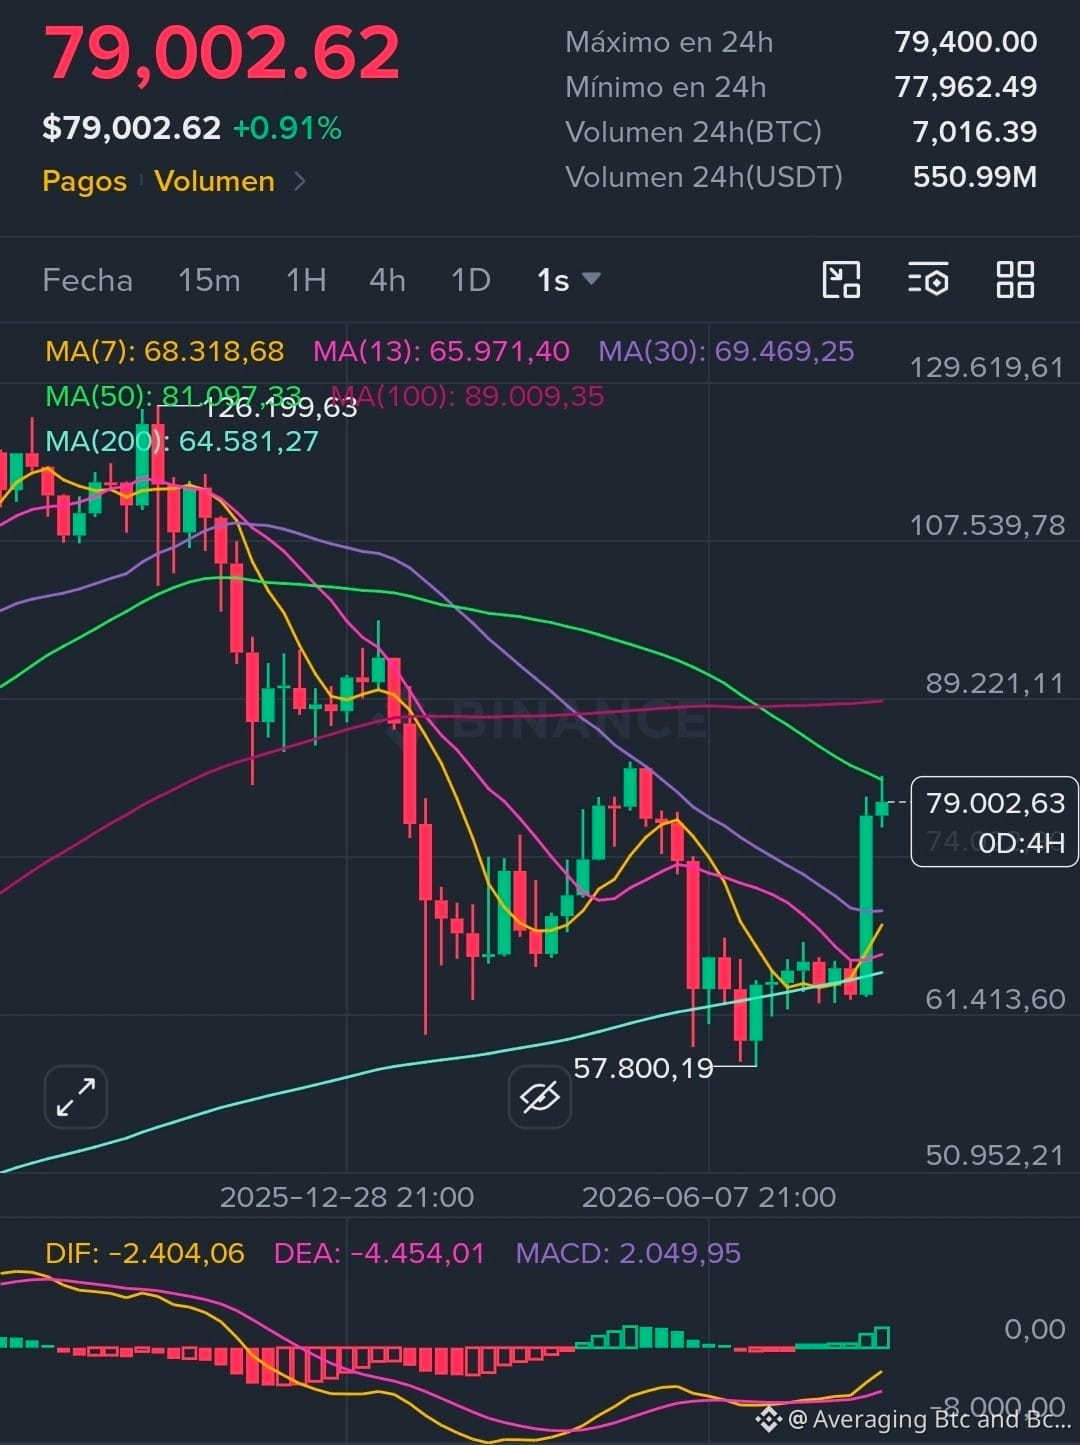Open the chart drawing tools icon

(841, 279)
